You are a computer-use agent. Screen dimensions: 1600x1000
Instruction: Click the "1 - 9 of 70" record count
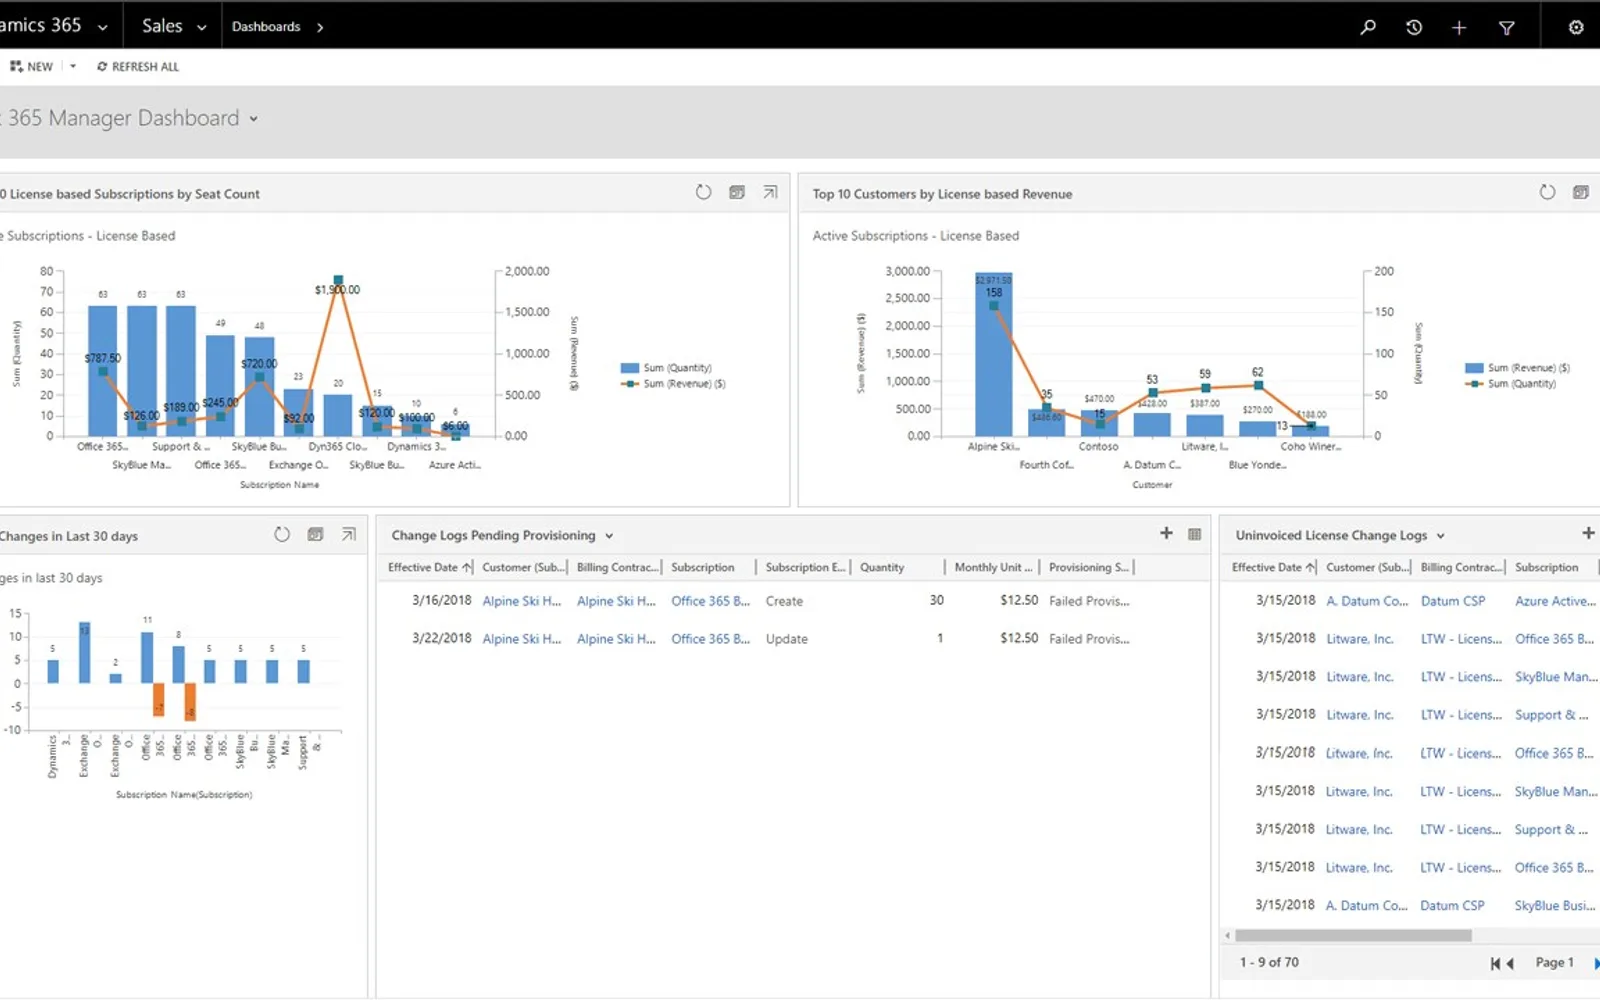pyautogui.click(x=1269, y=962)
